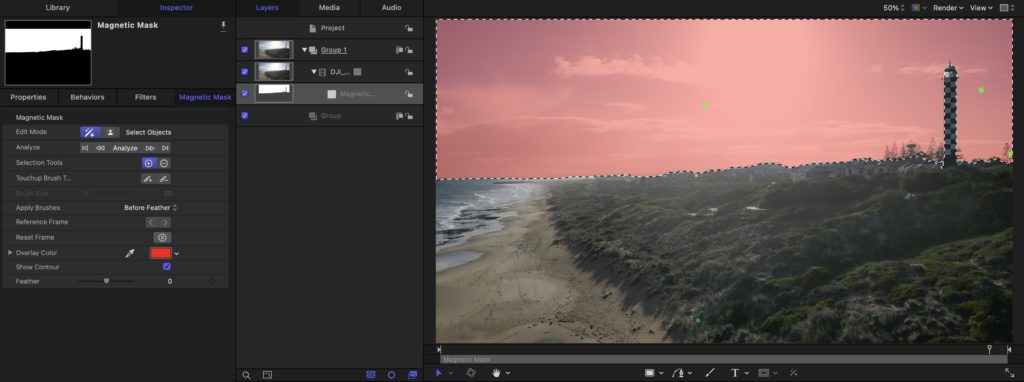Toggle lock on the DJI layer
Image resolution: width=1024 pixels, height=382 pixels.
(409, 72)
